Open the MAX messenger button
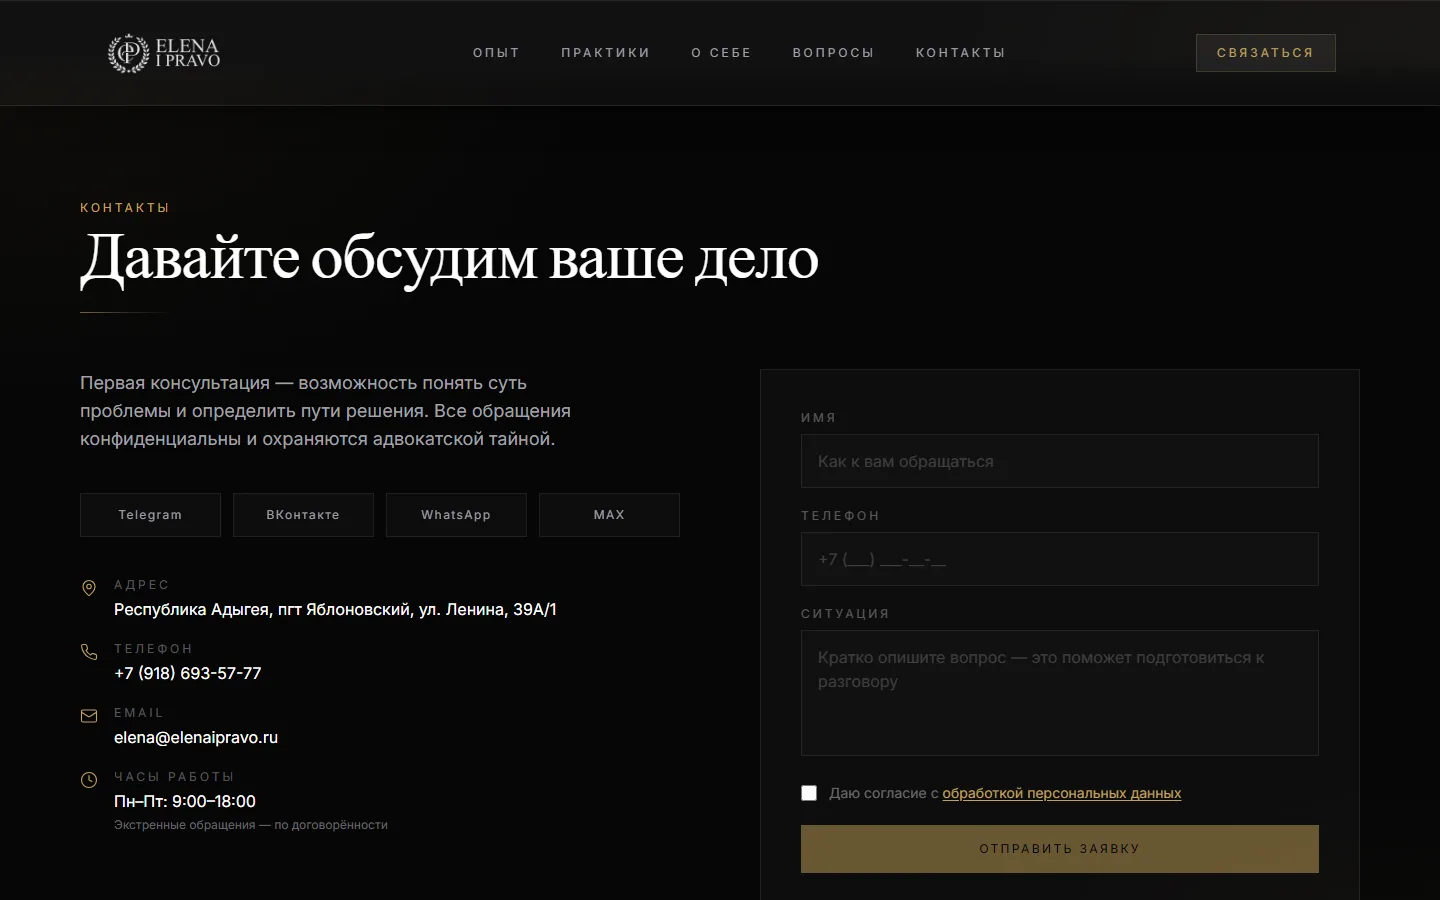The height and width of the screenshot is (900, 1440). click(x=609, y=515)
